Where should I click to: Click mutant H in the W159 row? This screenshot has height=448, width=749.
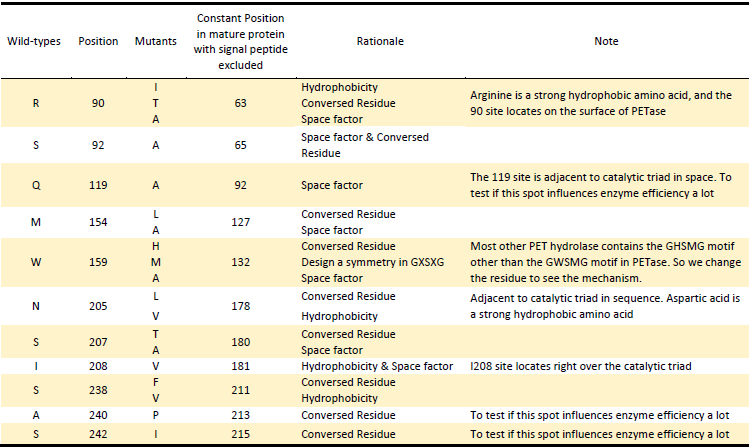click(155, 245)
